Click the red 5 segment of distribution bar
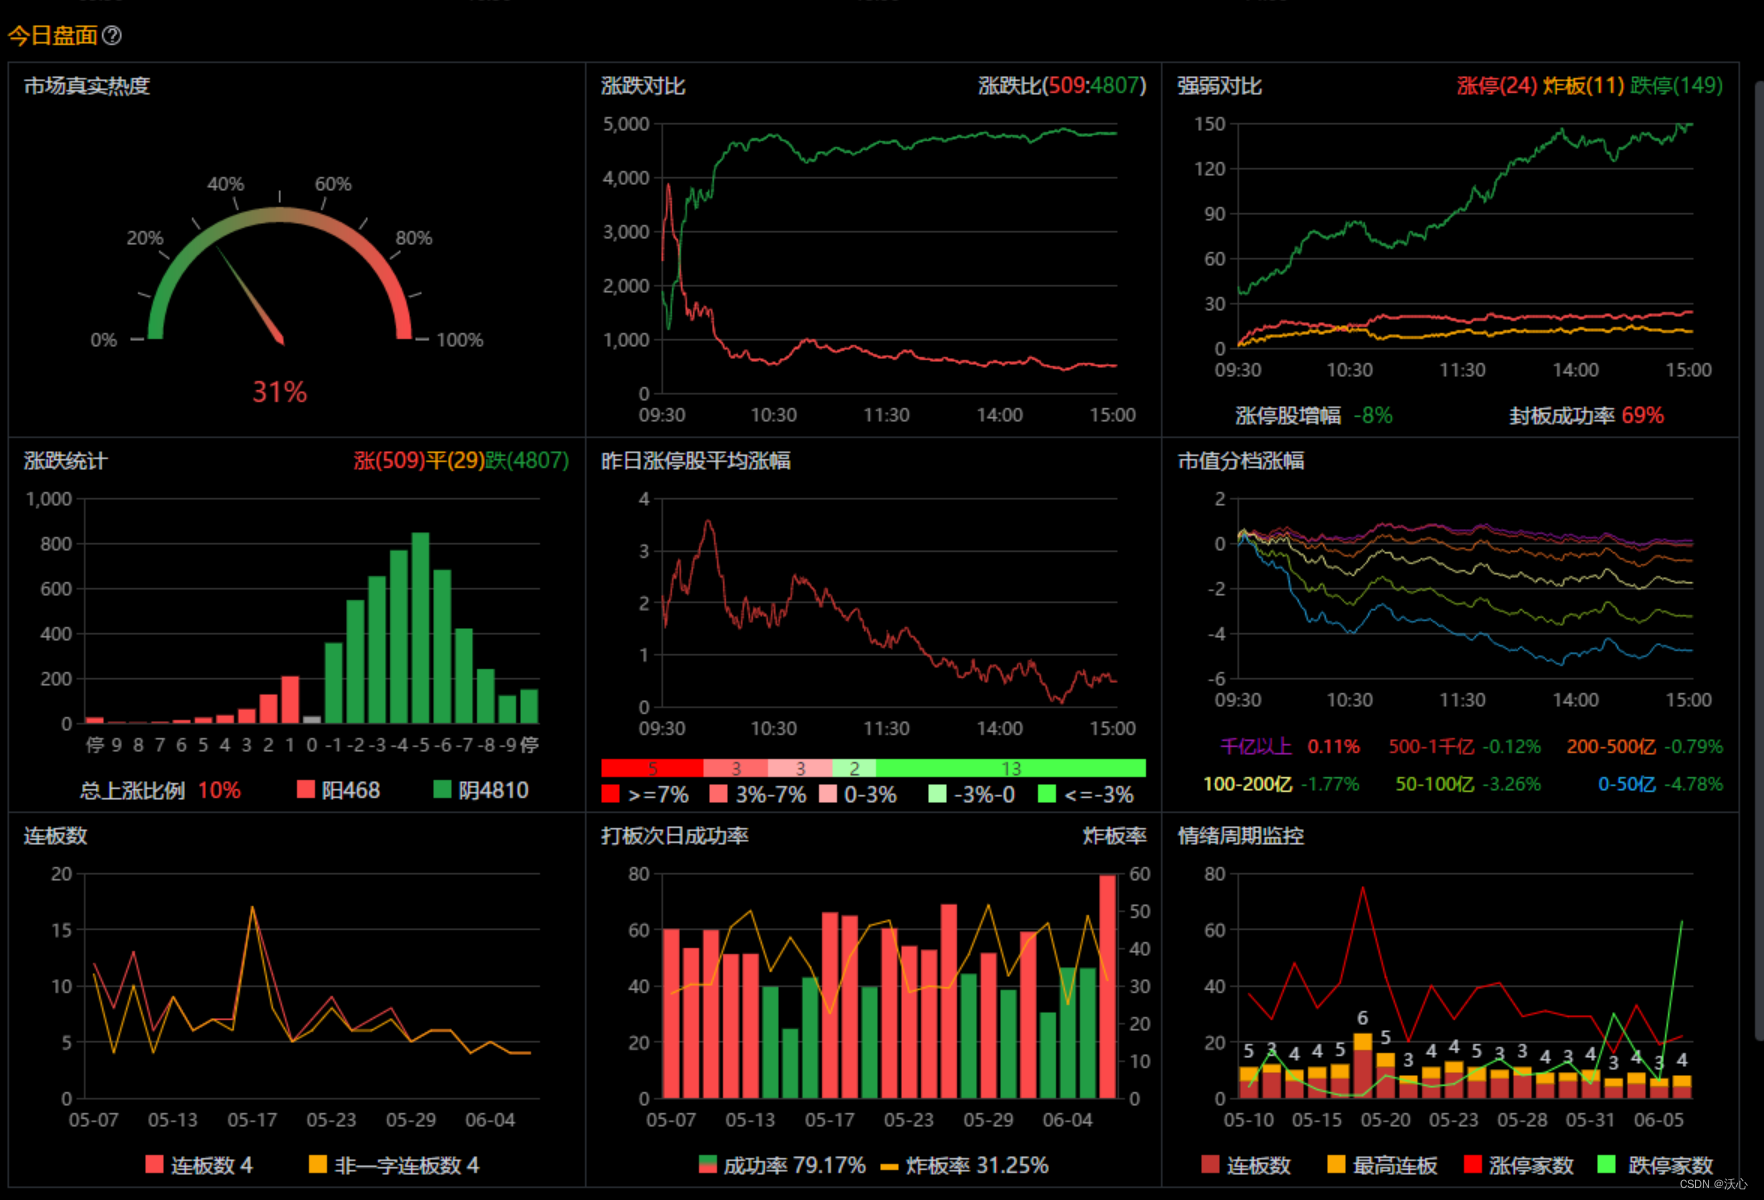Image resolution: width=1764 pixels, height=1200 pixels. tap(652, 768)
